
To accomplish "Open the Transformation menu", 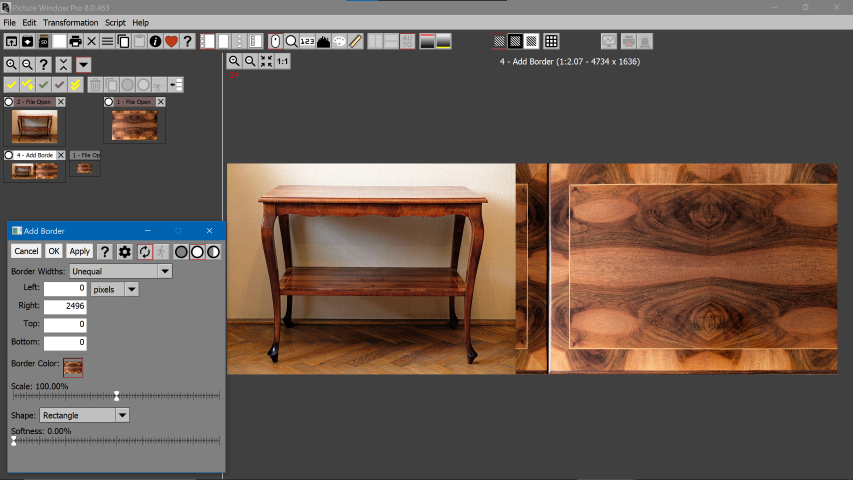I will pos(70,22).
